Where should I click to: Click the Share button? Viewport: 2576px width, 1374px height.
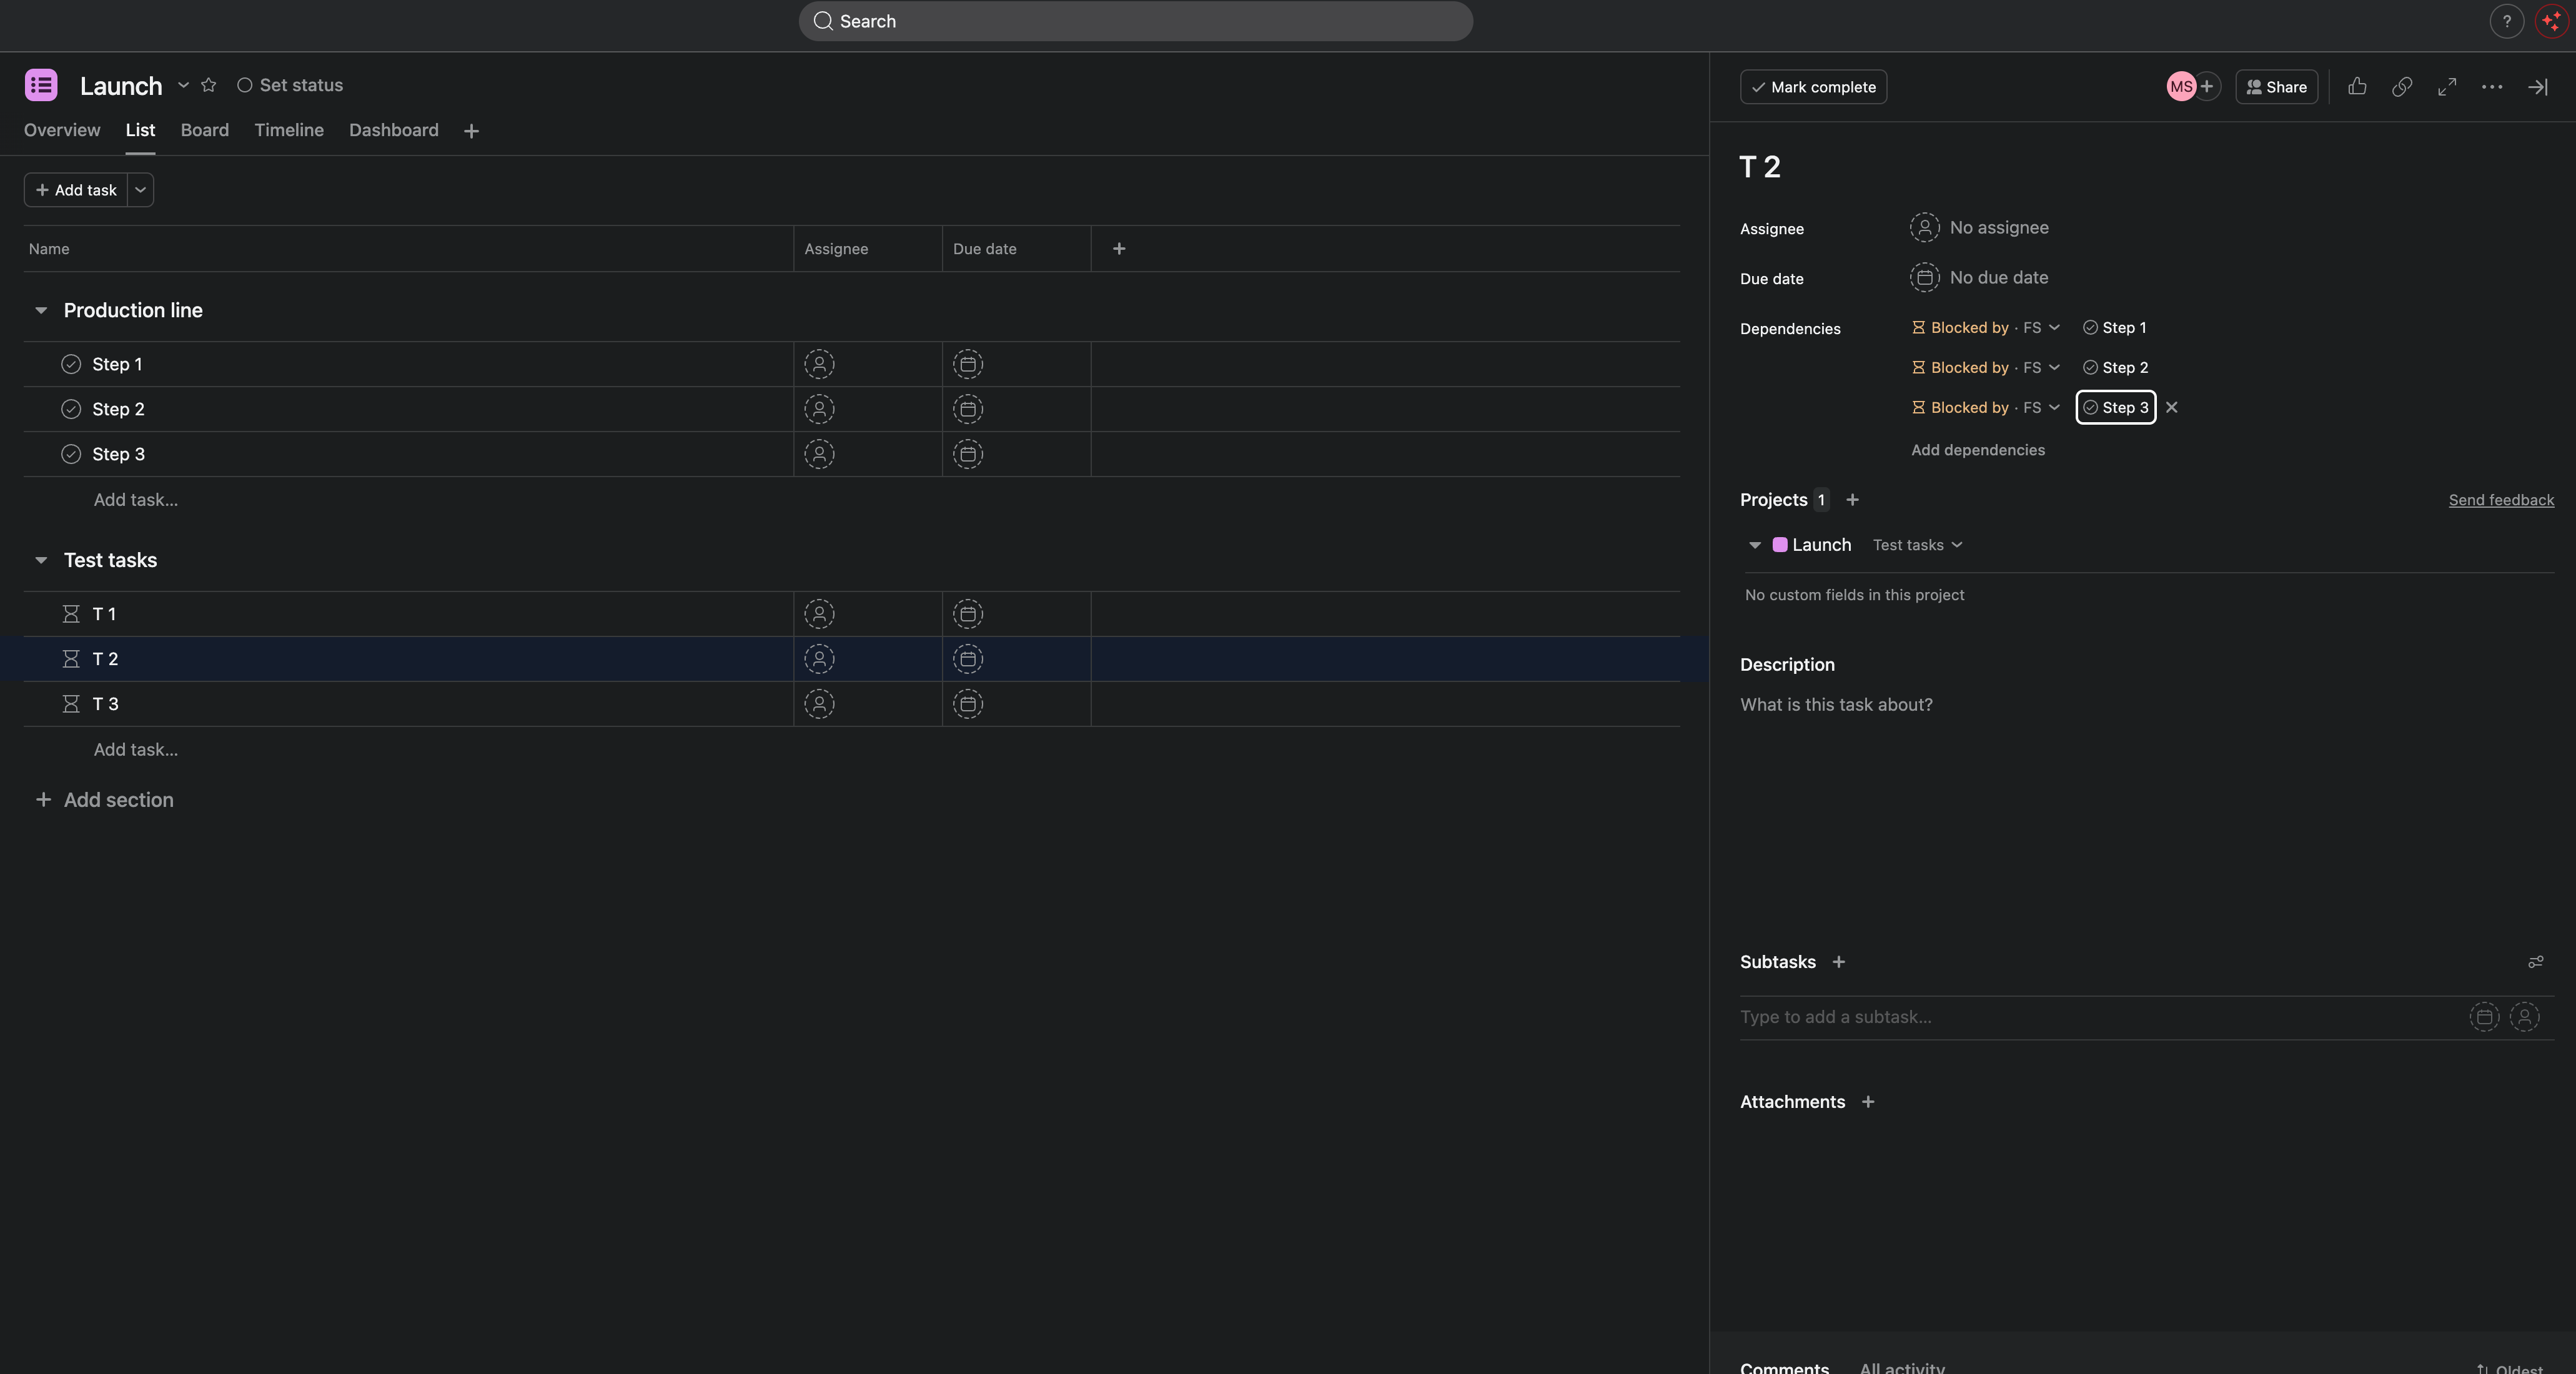[2276, 87]
